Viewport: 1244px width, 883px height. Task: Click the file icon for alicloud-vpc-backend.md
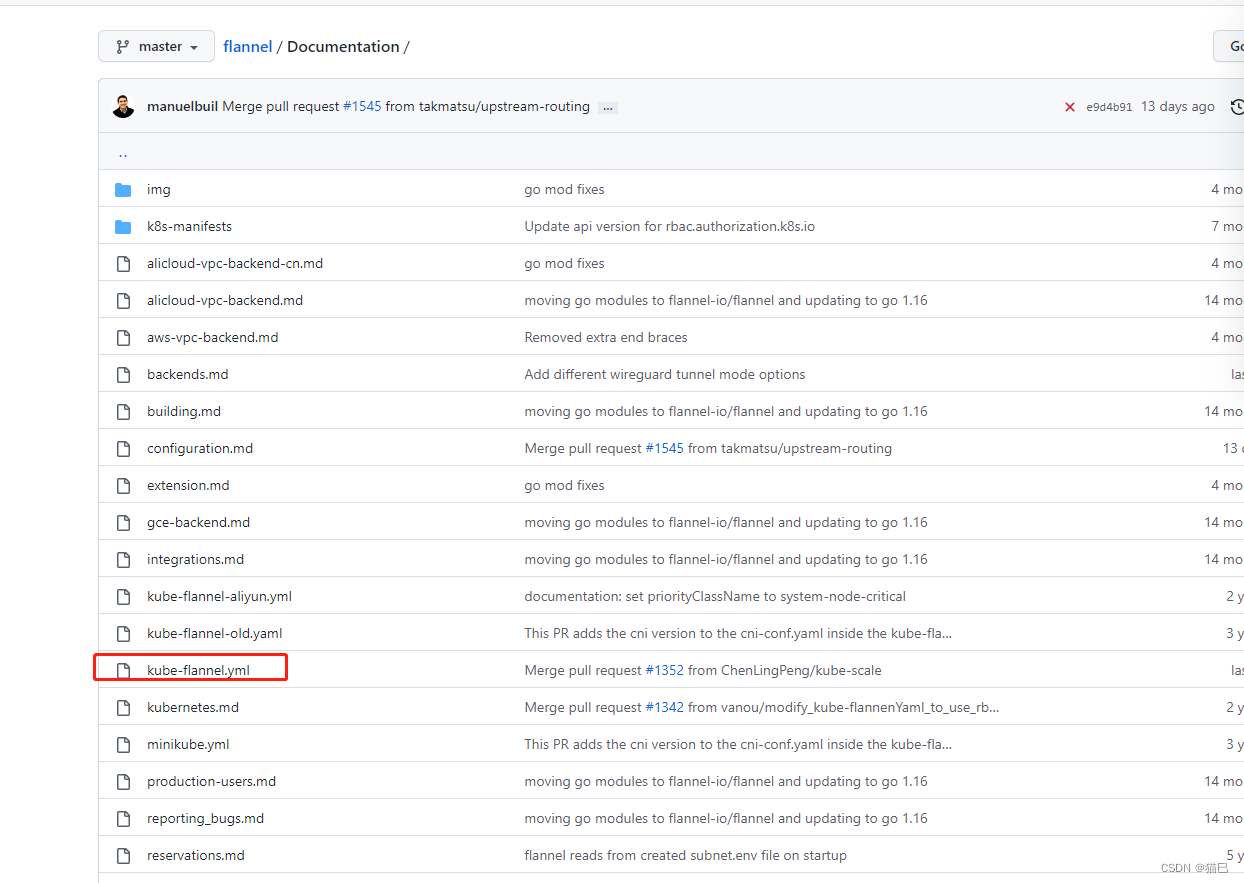[x=123, y=300]
